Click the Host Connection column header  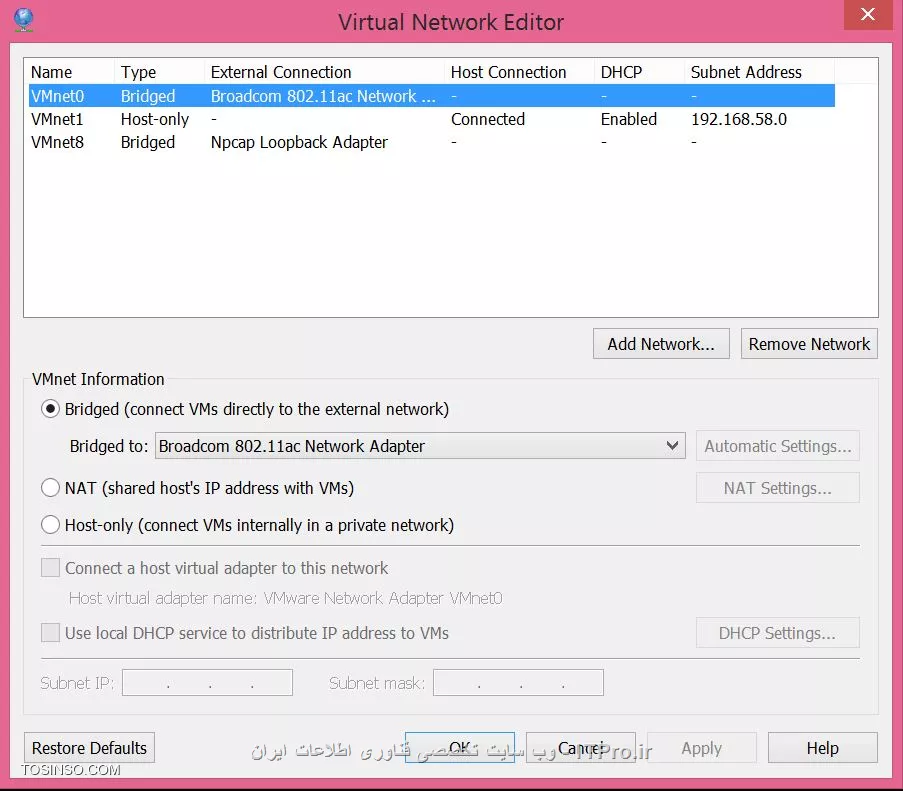[519, 72]
